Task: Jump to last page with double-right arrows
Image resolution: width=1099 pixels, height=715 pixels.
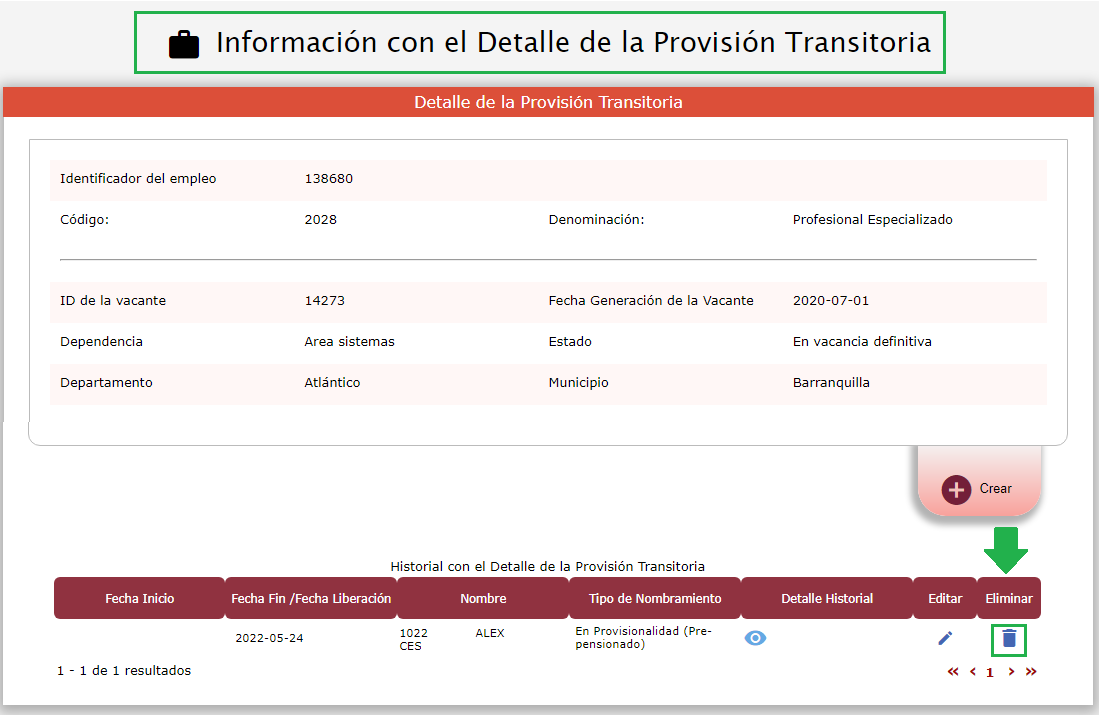Action: point(1031,672)
